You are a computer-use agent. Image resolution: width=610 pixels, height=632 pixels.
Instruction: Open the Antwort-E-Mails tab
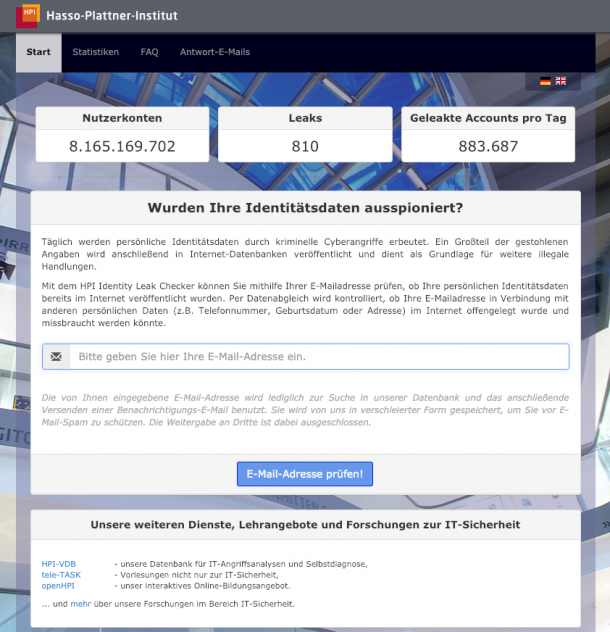coord(215,52)
